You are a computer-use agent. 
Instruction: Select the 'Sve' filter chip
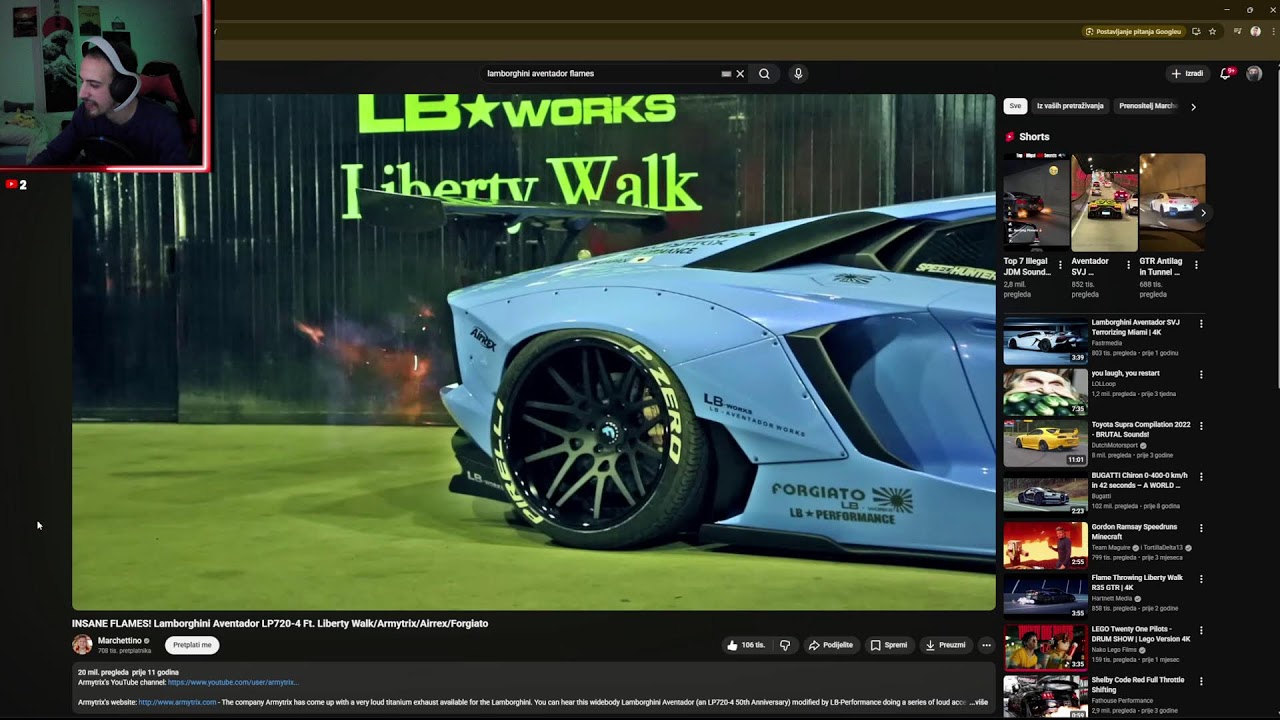click(1015, 106)
